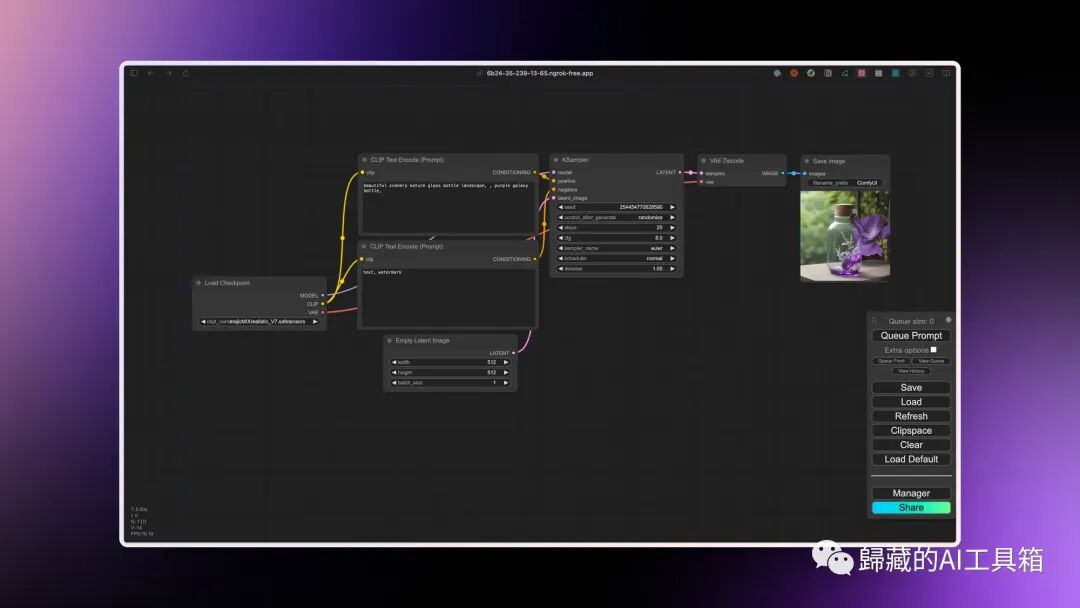Decrease height with its left arrow
The width and height of the screenshot is (1080, 608).
pyautogui.click(x=393, y=373)
